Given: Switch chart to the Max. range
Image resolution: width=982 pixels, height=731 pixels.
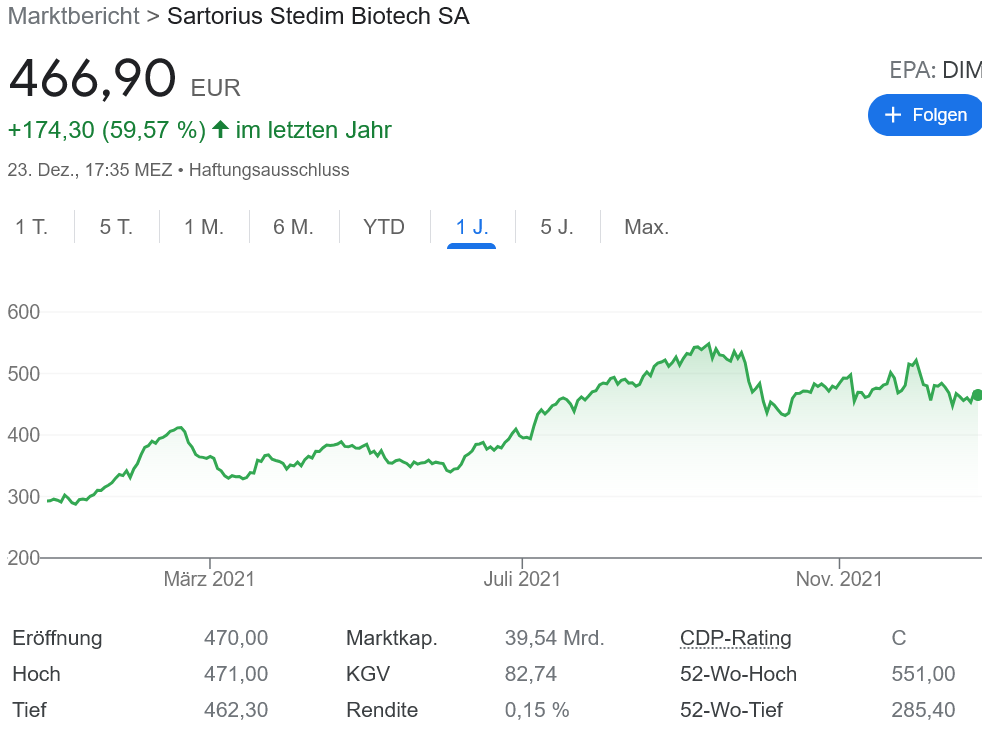Looking at the screenshot, I should 646,227.
